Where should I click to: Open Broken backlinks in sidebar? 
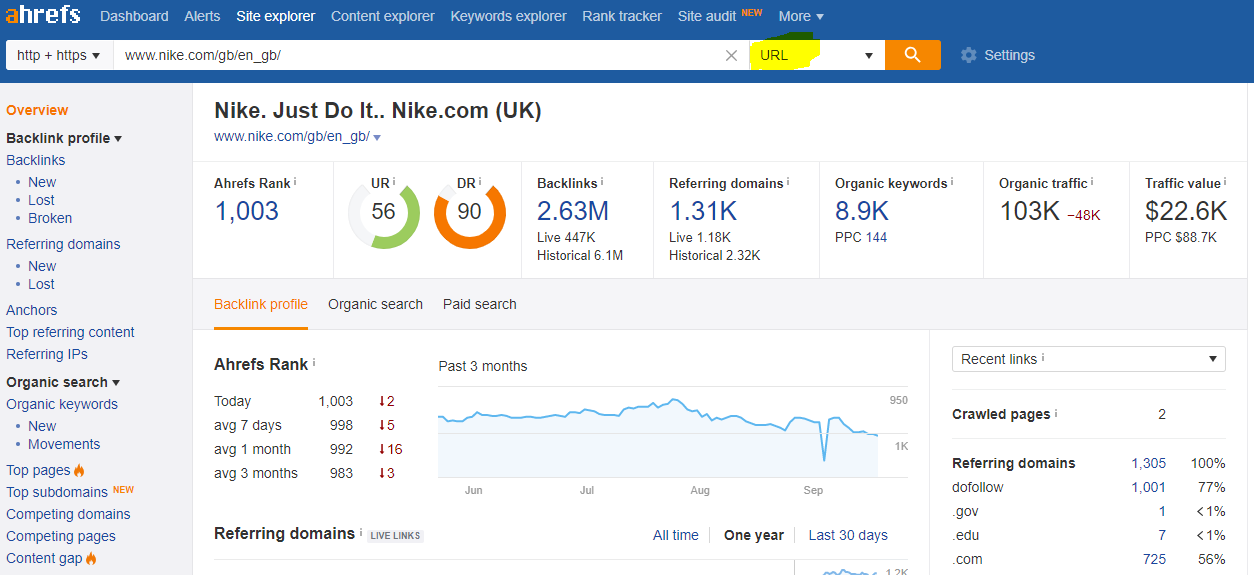[50, 218]
